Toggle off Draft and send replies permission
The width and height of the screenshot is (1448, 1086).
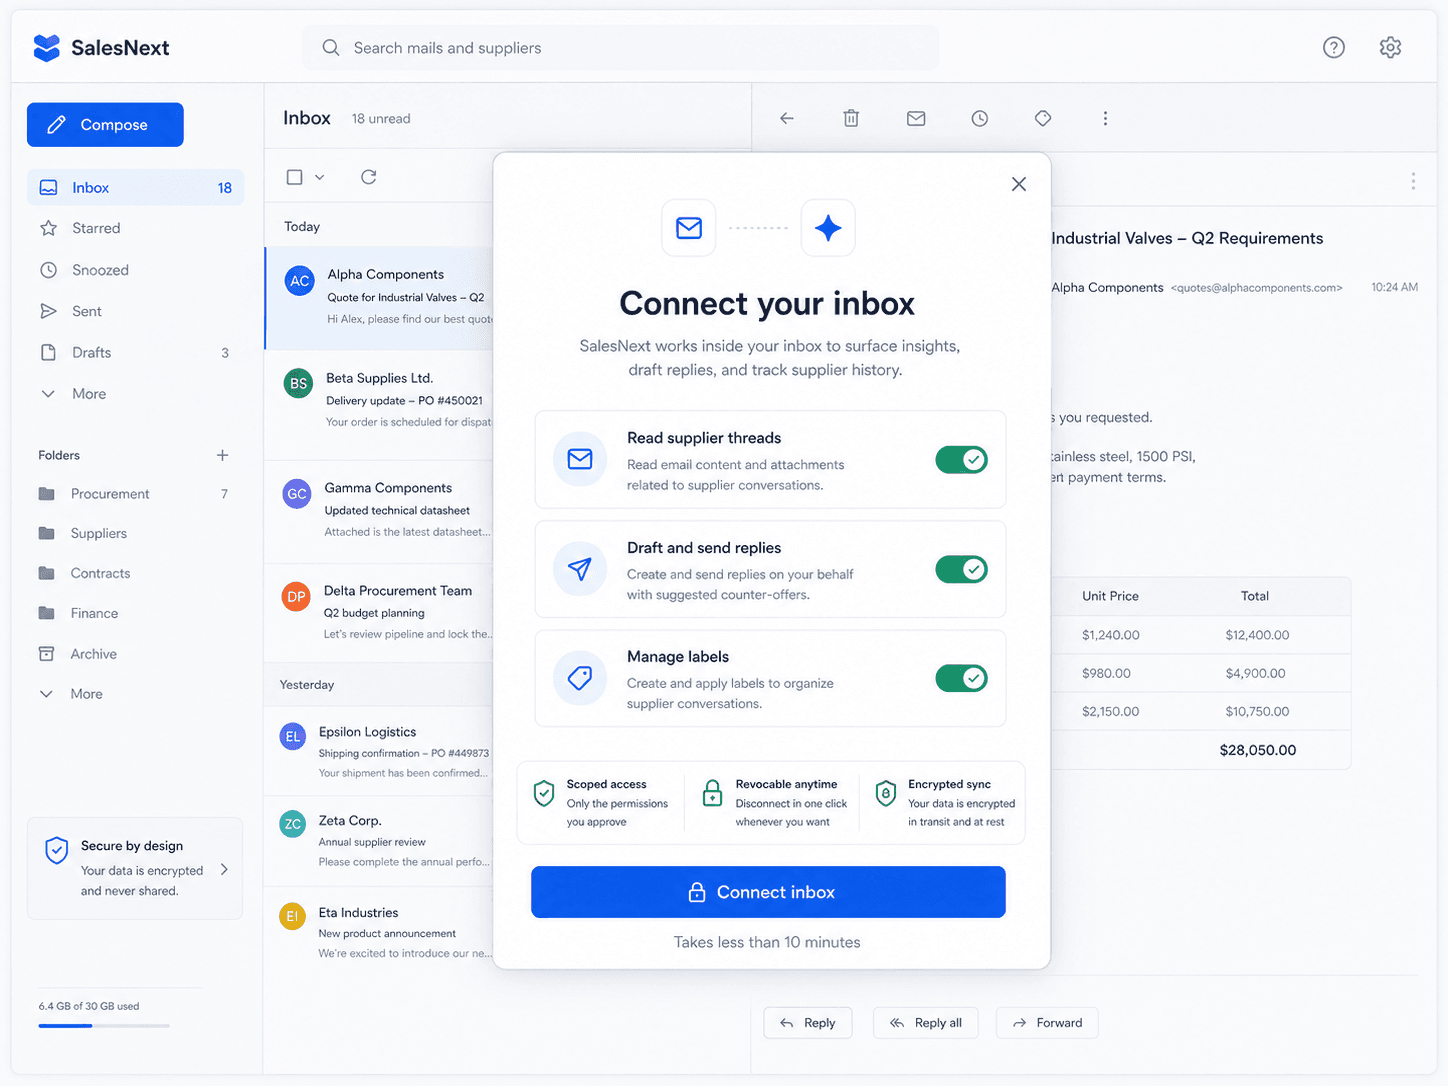click(x=961, y=569)
